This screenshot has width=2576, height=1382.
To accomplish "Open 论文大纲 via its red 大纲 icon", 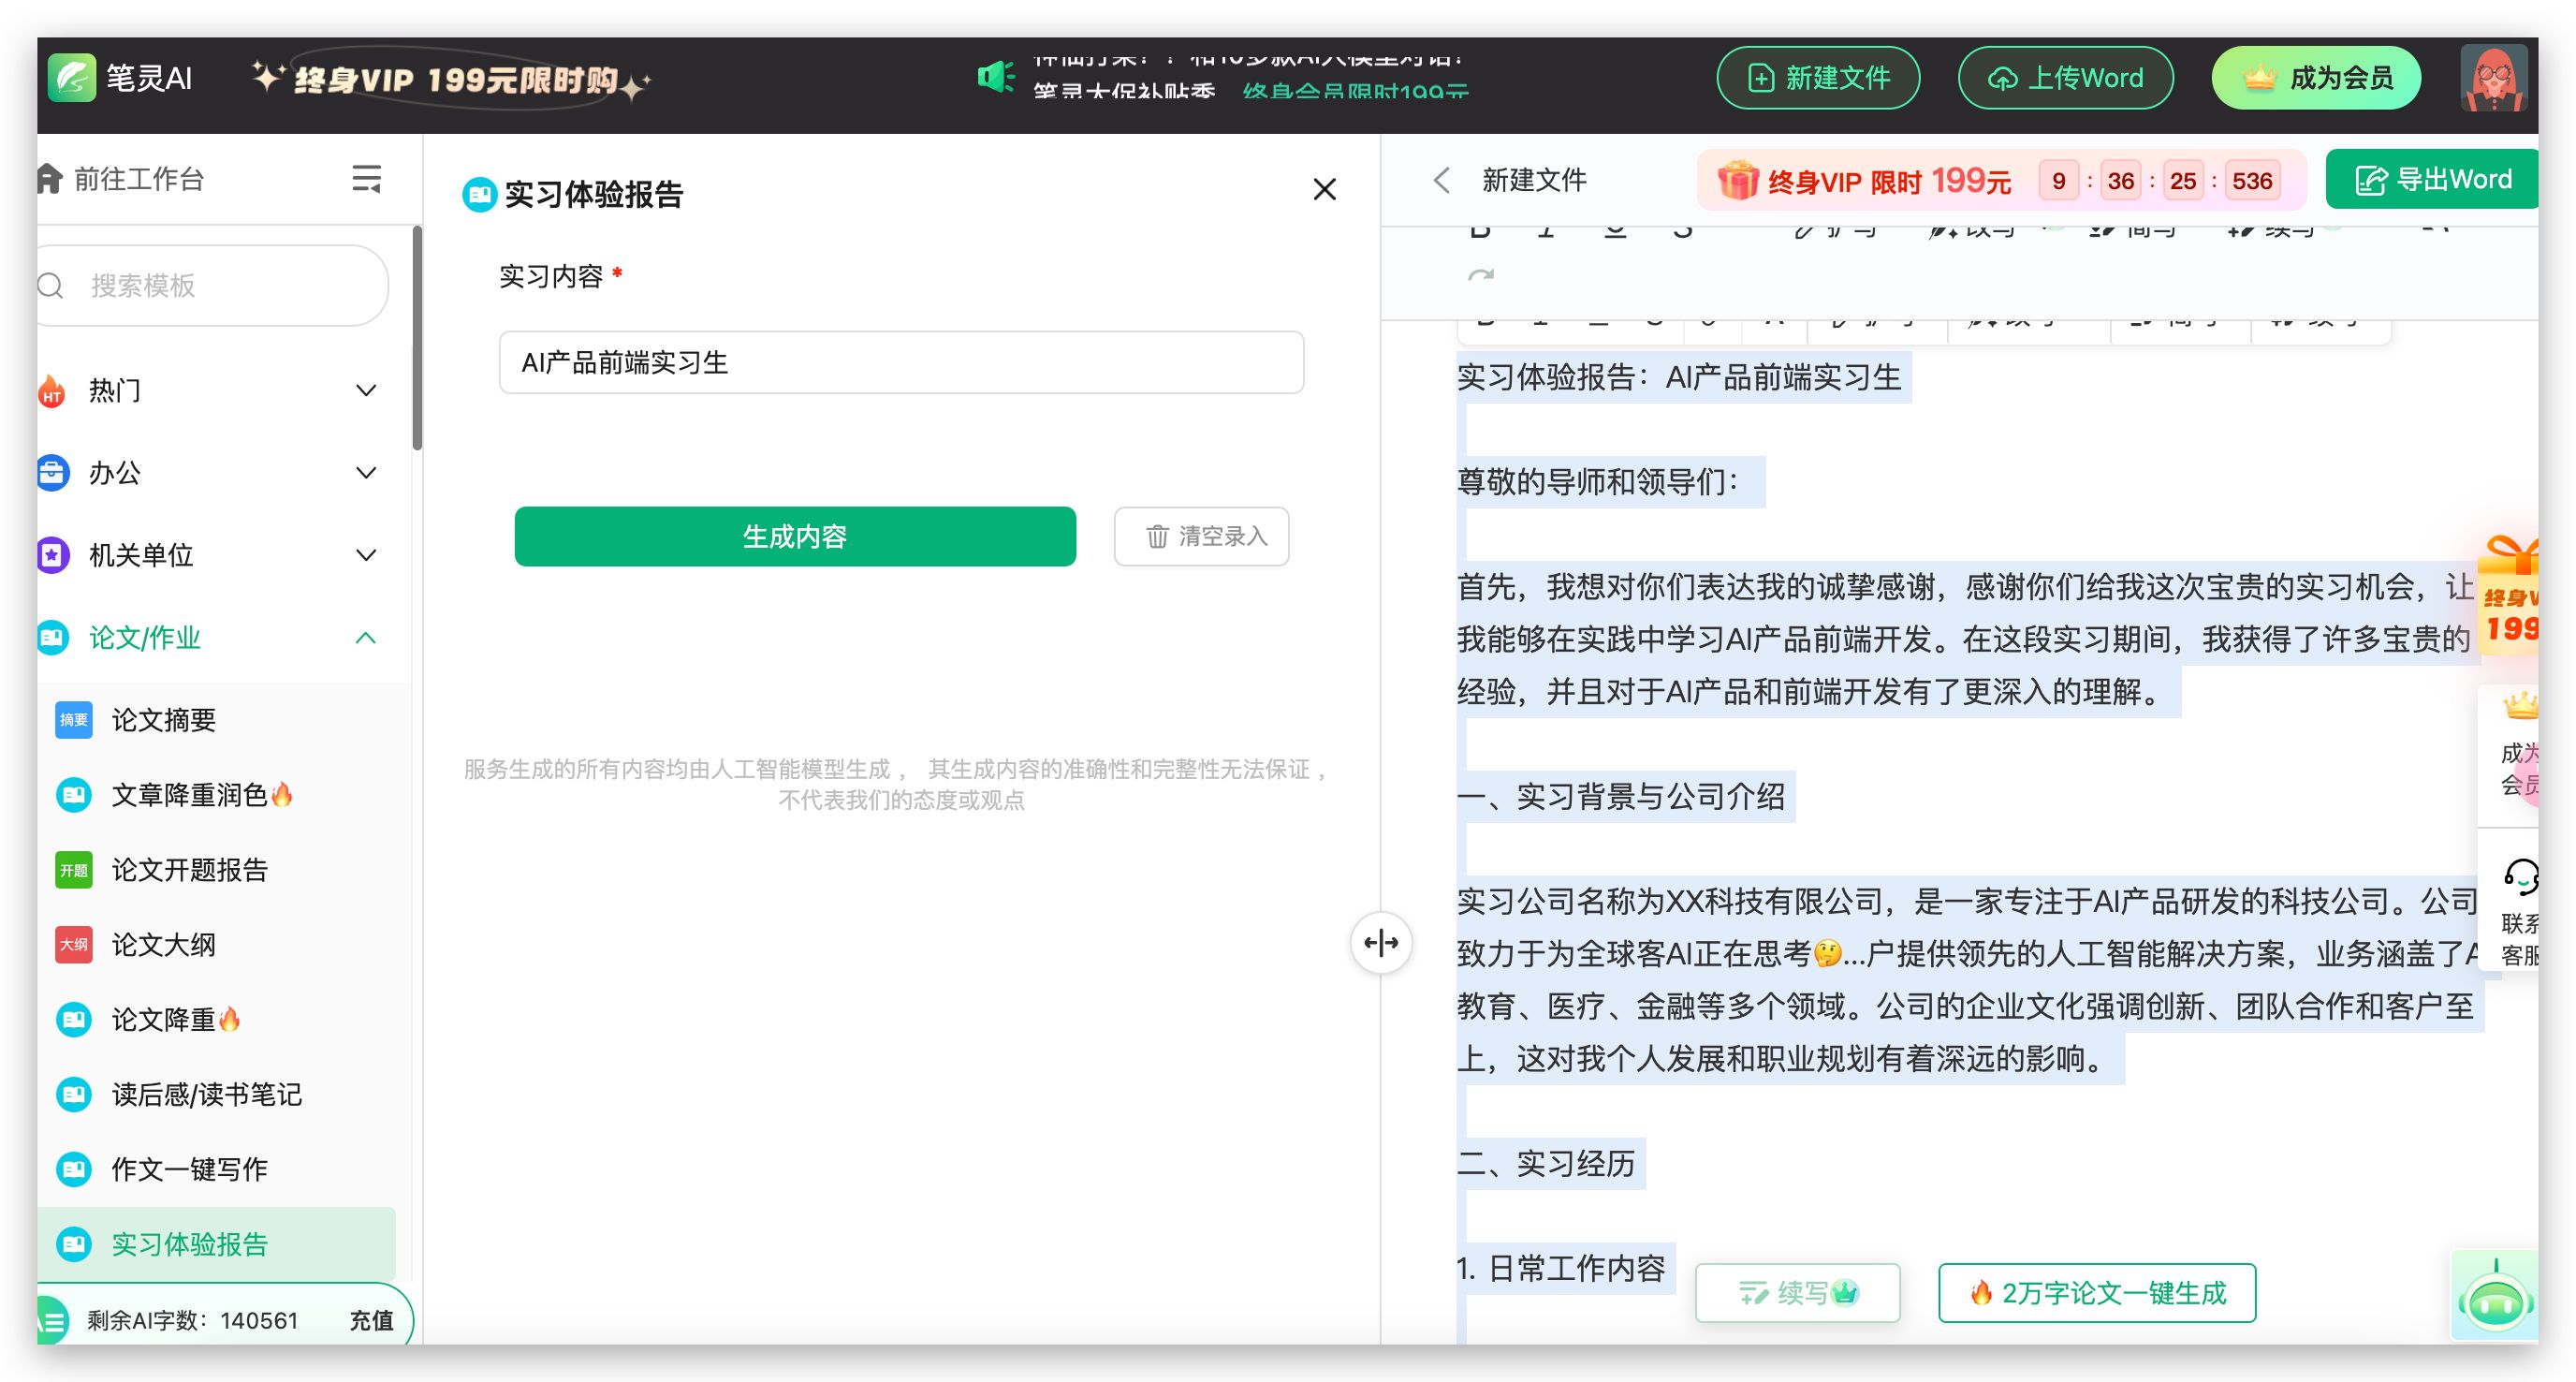I will pos(74,945).
